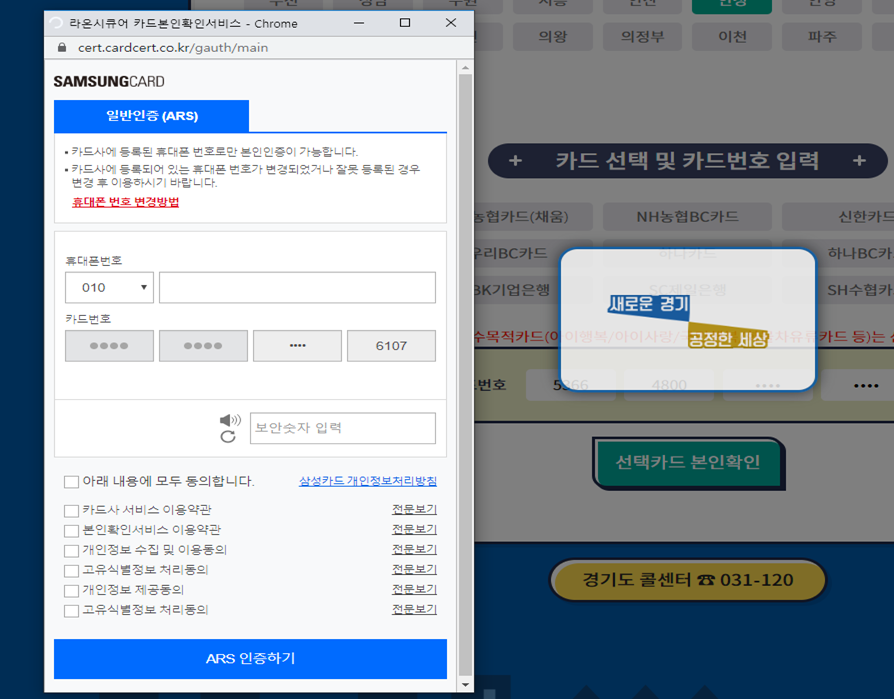View 전문보기 for the last 고유식별정보 처리동의
894x699 pixels.
pos(415,609)
